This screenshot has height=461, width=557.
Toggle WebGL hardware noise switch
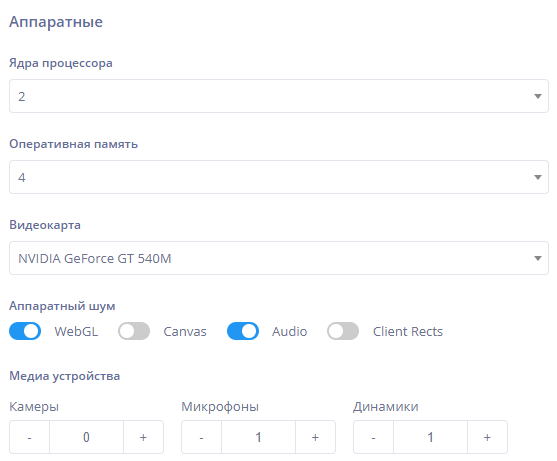[x=25, y=331]
